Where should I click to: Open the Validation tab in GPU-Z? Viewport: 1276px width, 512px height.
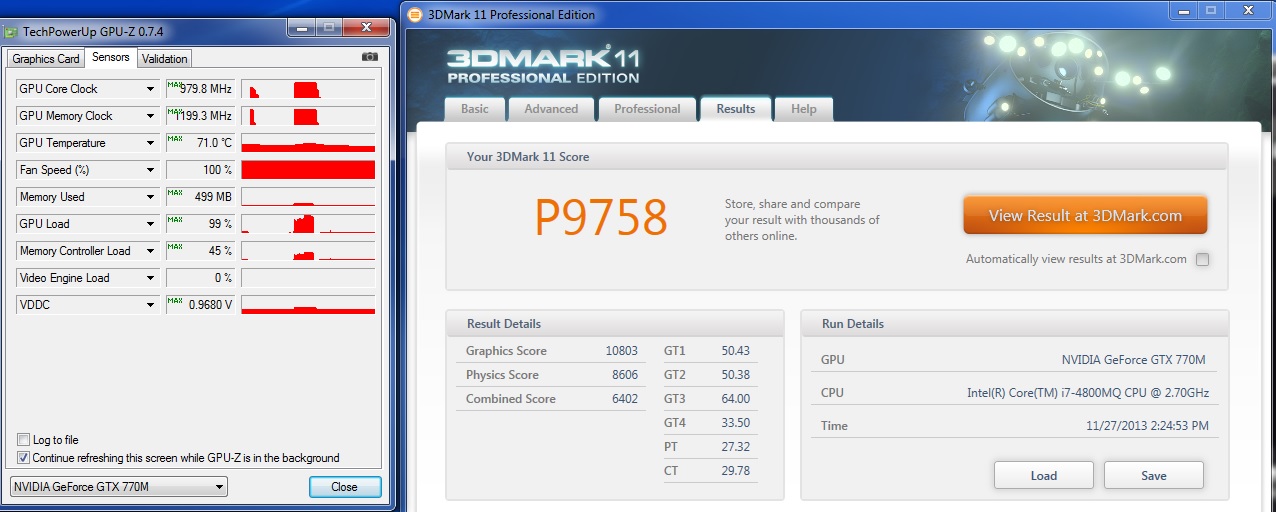pos(164,59)
